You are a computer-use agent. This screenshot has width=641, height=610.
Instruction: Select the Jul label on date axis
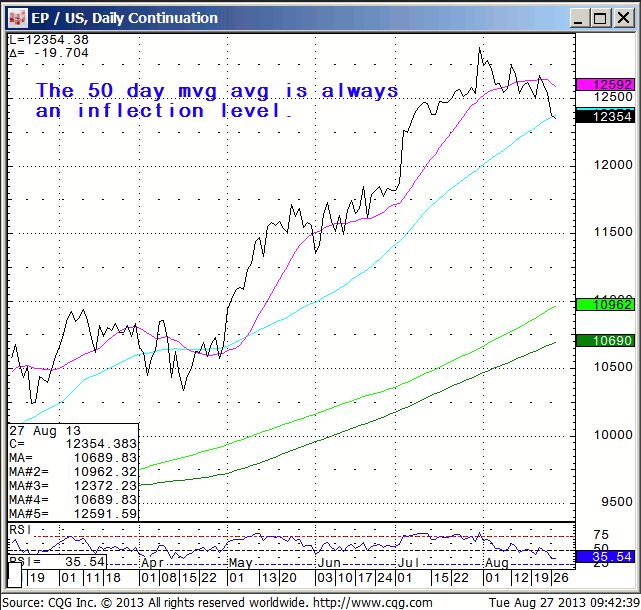(x=406, y=564)
